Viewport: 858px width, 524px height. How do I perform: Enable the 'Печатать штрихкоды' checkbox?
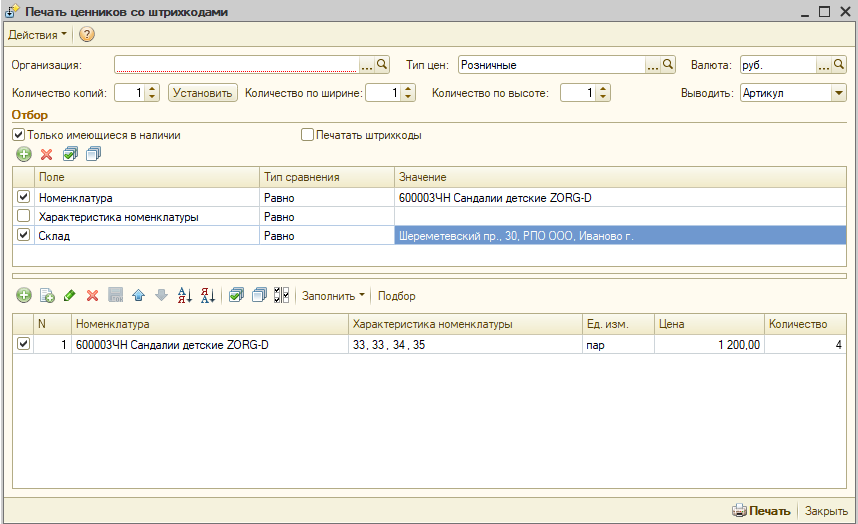308,134
